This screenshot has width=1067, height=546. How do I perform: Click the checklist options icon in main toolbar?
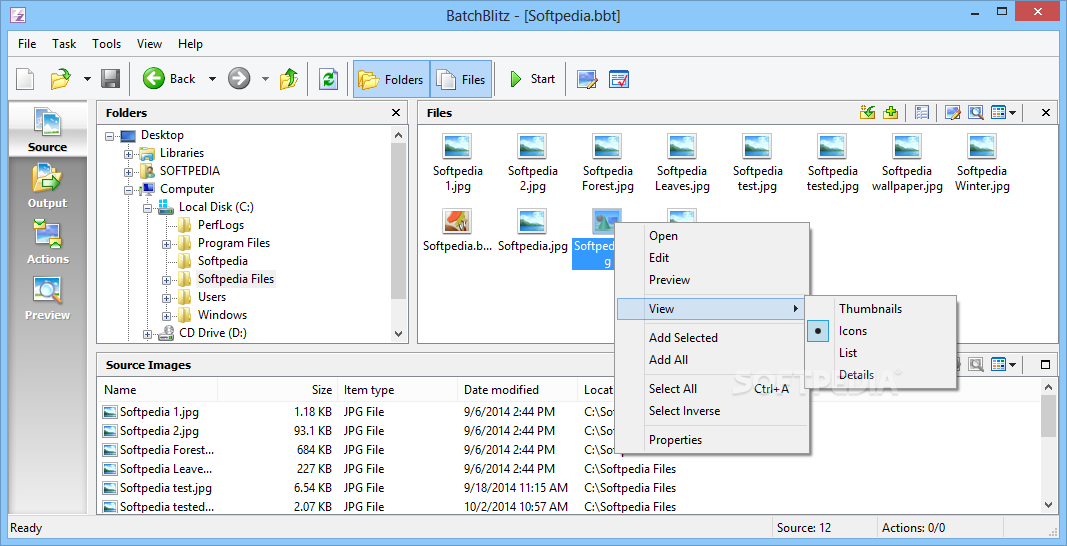pyautogui.click(x=619, y=79)
